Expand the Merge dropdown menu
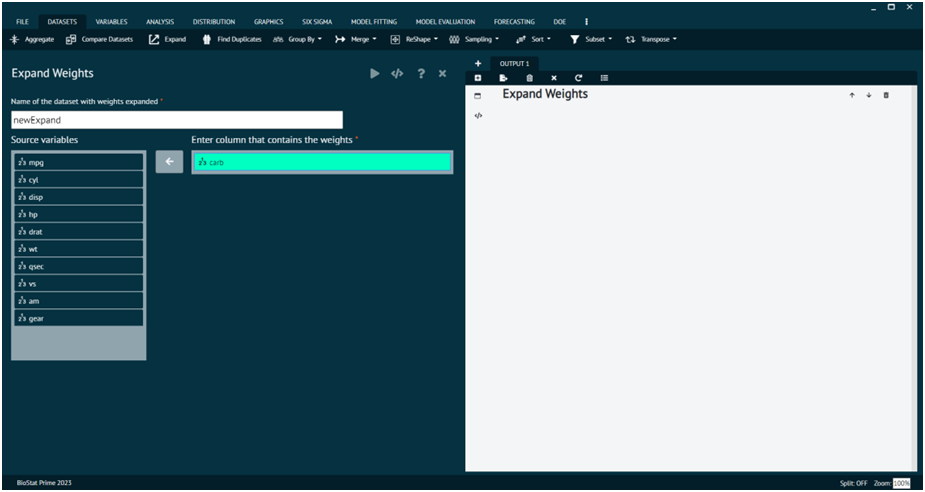The height and width of the screenshot is (492, 925). click(x=356, y=40)
